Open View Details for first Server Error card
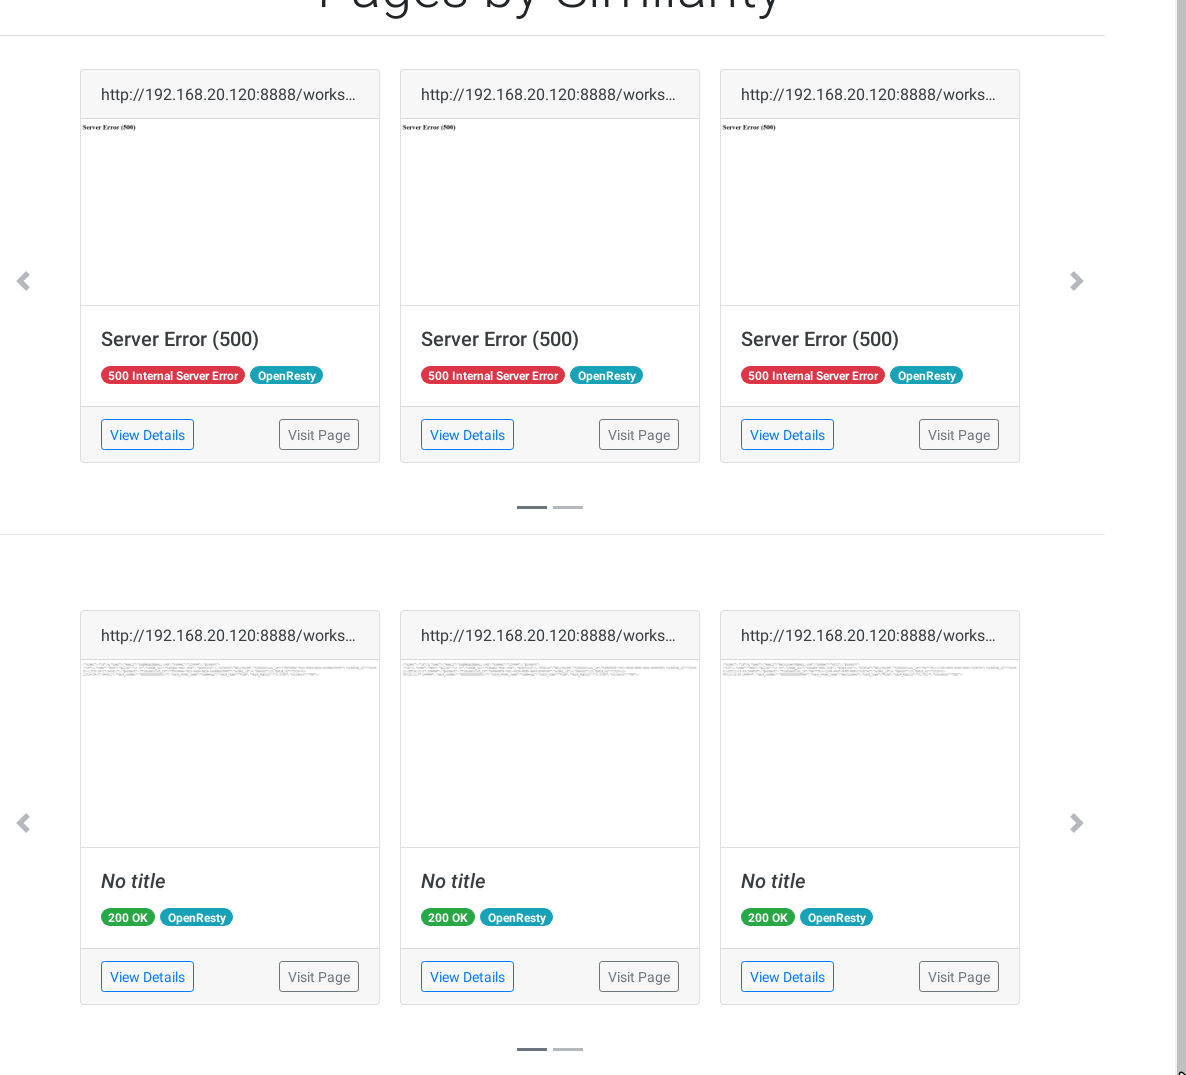Viewport: 1186px width, 1075px height. point(147,435)
